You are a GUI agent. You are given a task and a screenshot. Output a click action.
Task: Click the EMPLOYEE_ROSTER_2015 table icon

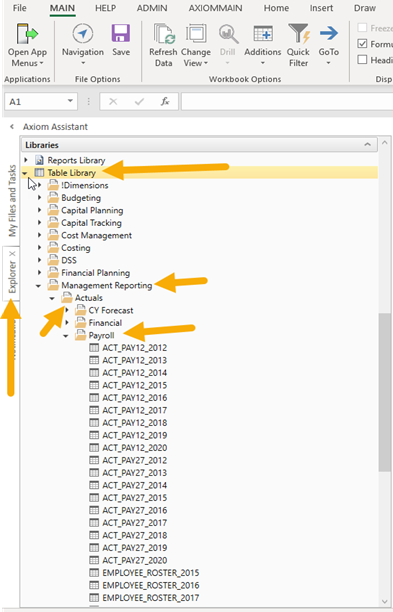(x=94, y=572)
